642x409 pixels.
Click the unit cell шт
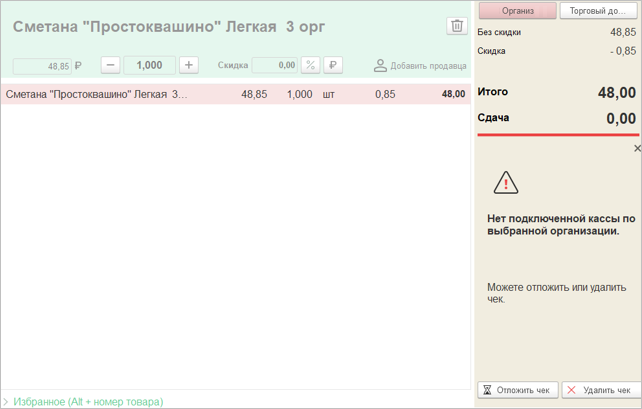(328, 95)
